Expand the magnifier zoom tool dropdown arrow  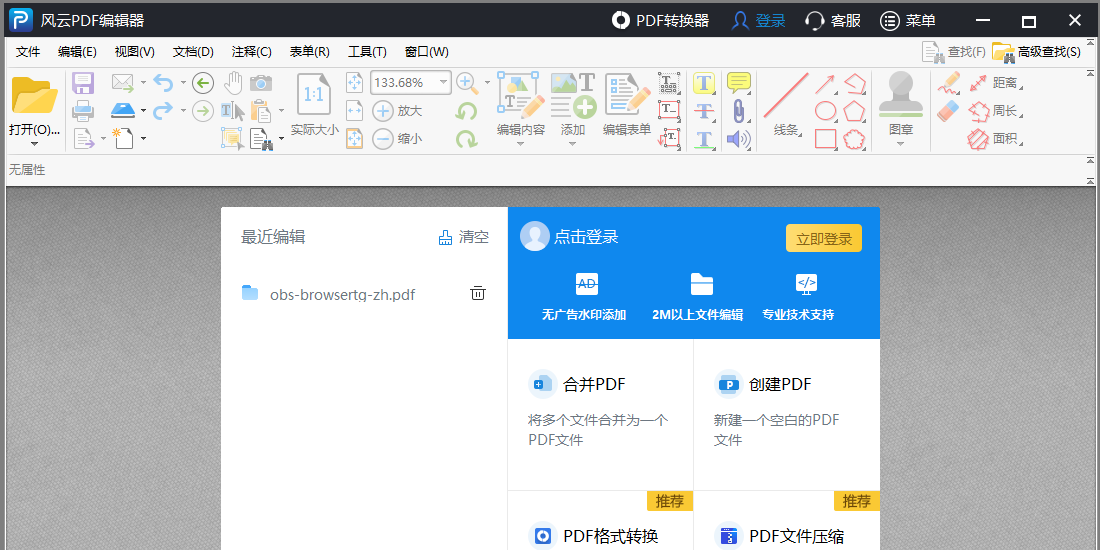(x=487, y=83)
